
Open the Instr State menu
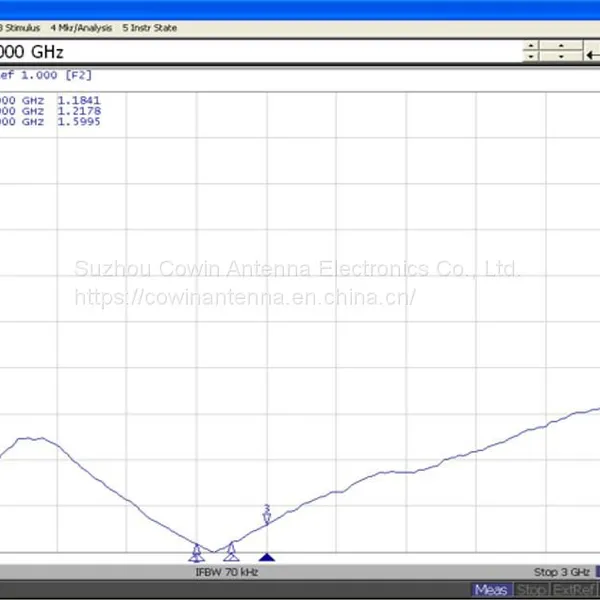click(x=150, y=28)
